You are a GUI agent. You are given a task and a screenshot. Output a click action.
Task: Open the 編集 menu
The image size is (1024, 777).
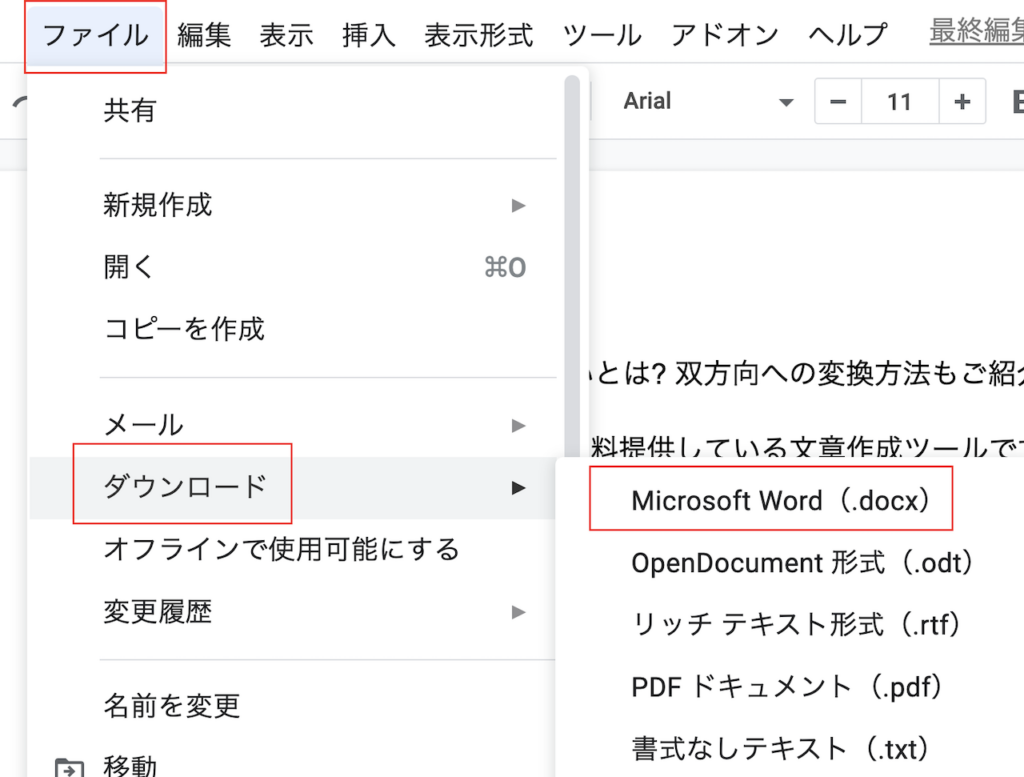(204, 35)
